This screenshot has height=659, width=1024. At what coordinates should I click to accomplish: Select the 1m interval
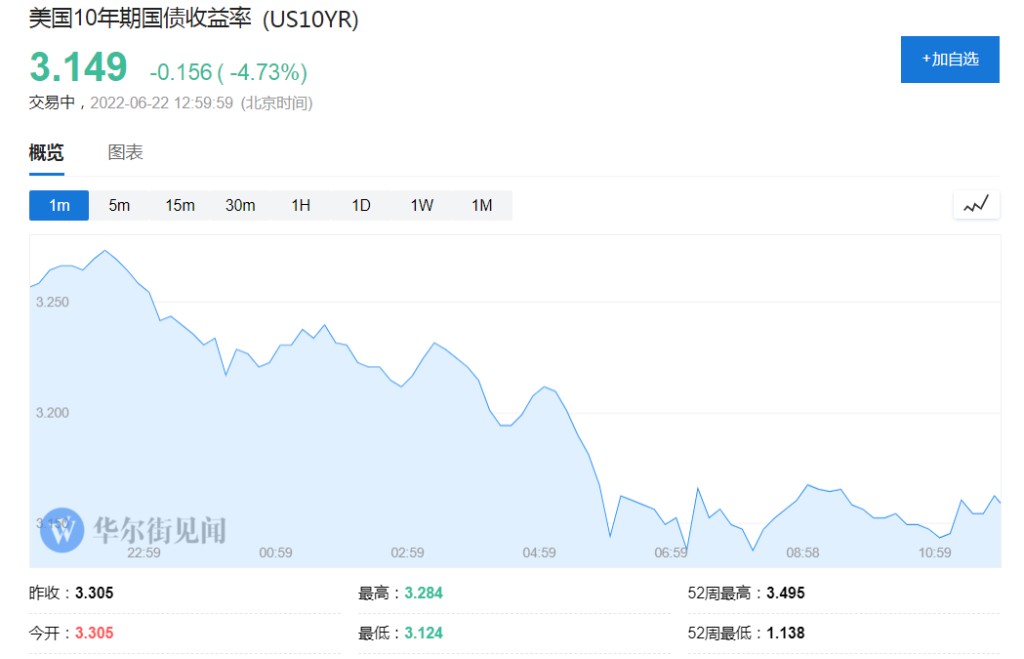pos(59,205)
